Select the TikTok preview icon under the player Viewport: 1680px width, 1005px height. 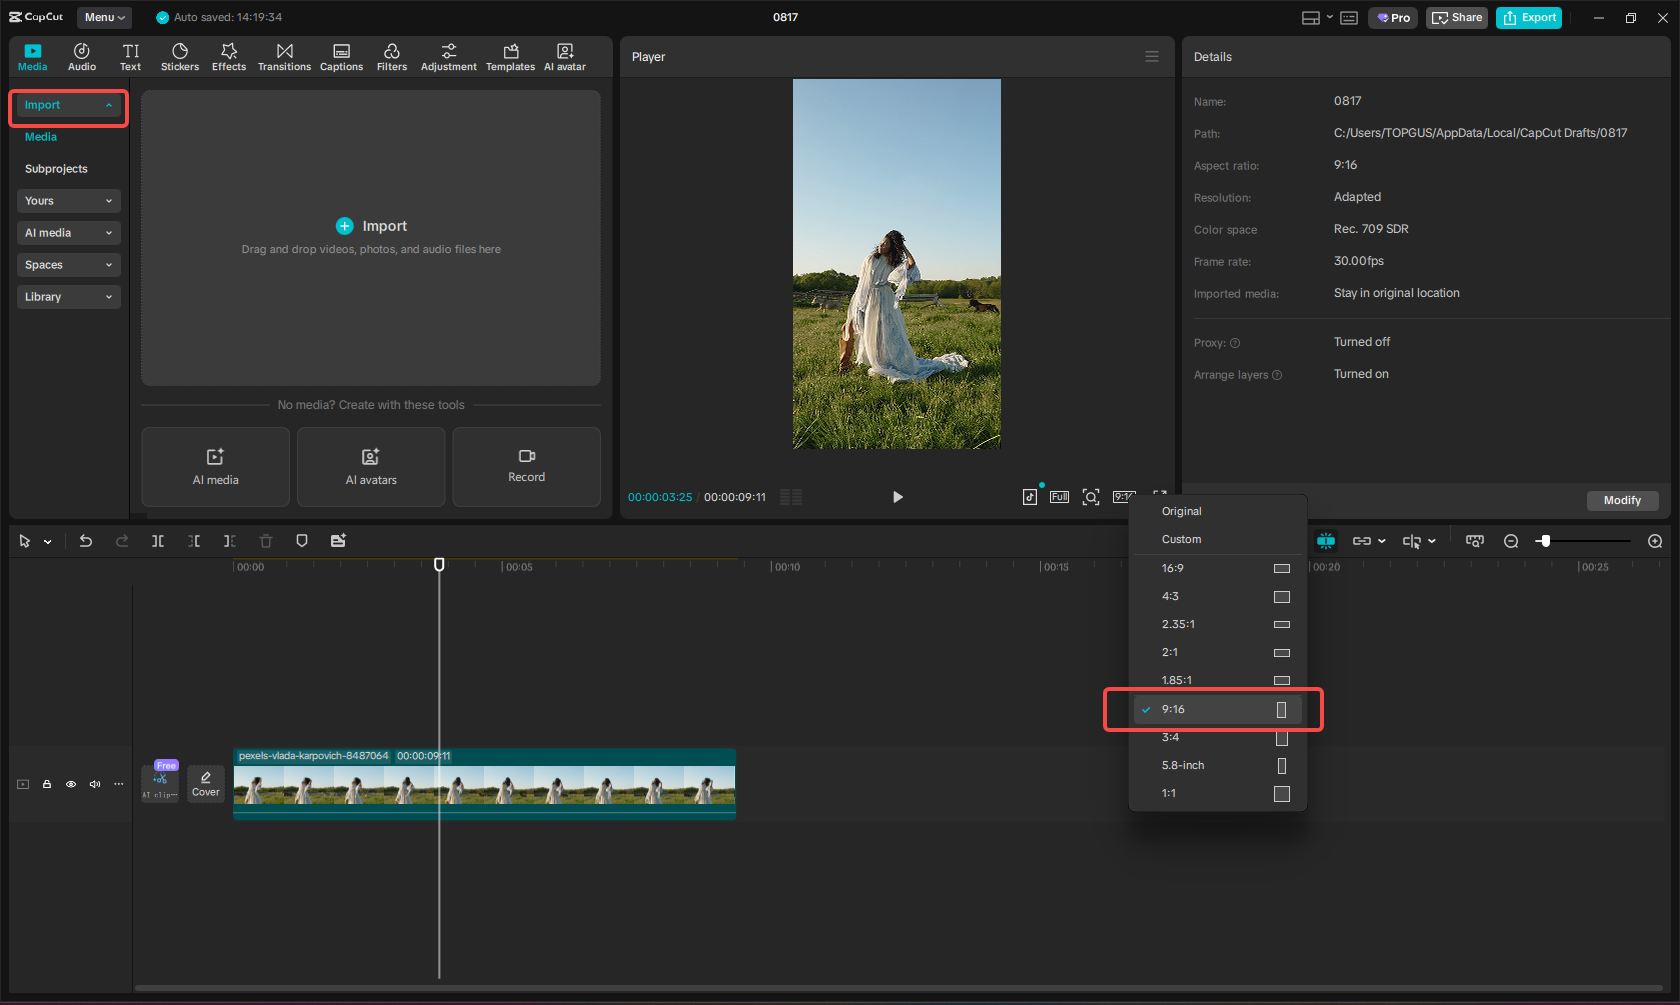pyautogui.click(x=1029, y=496)
